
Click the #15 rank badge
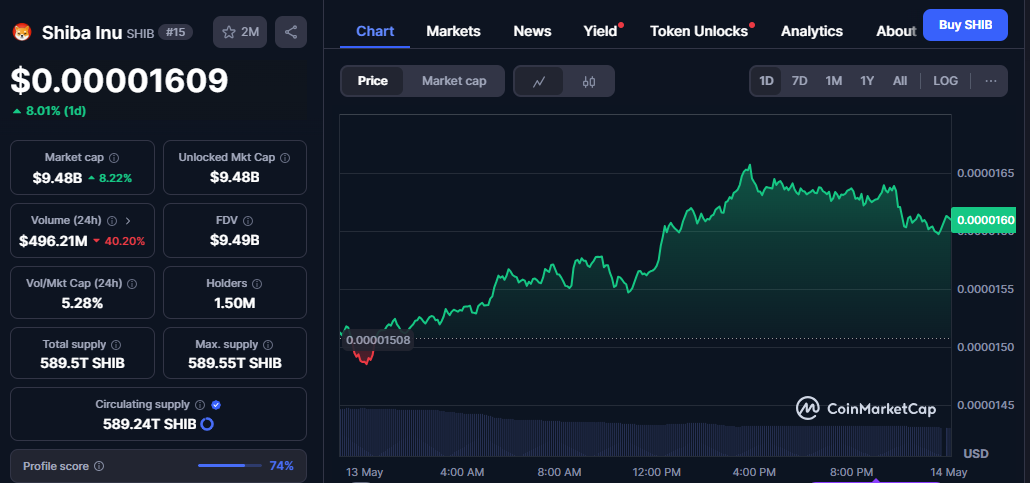coord(175,32)
